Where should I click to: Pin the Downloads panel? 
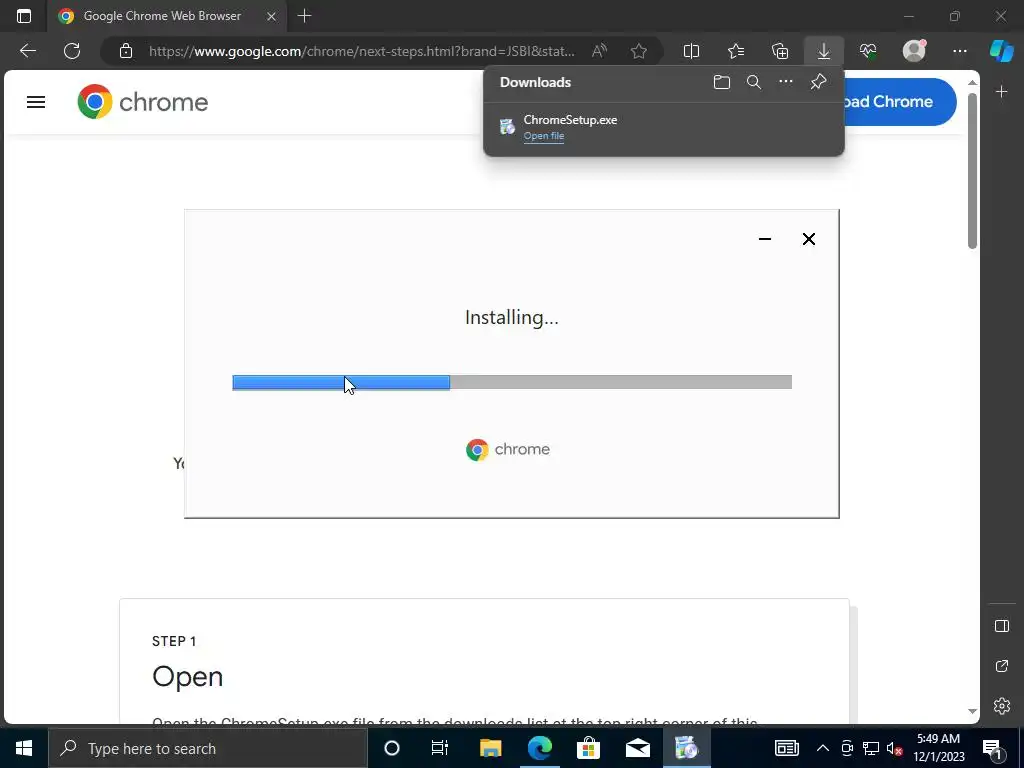tap(818, 82)
